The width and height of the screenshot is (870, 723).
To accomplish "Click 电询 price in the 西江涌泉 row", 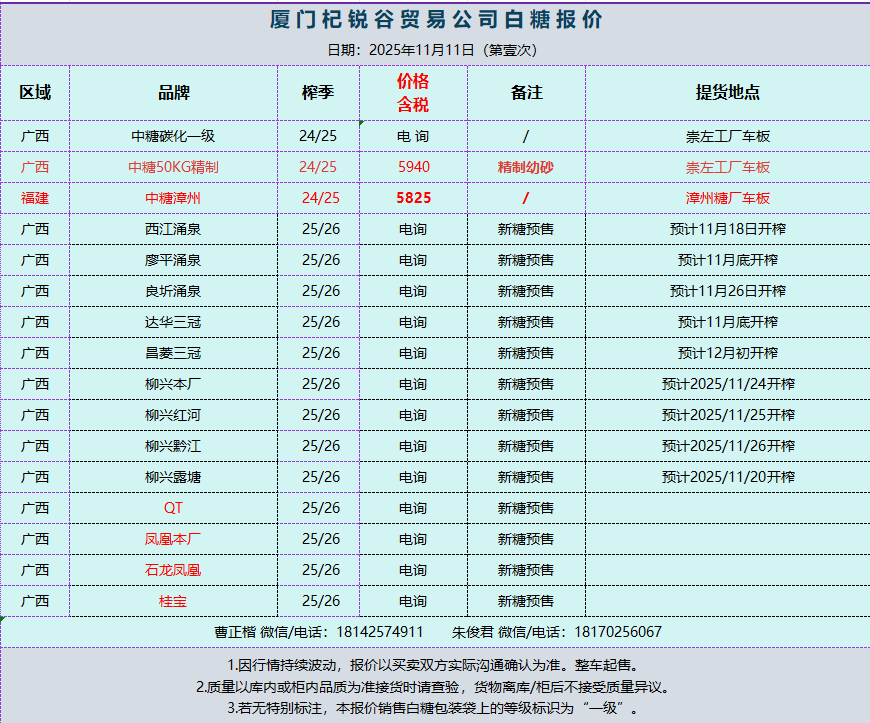I will click(413, 229).
